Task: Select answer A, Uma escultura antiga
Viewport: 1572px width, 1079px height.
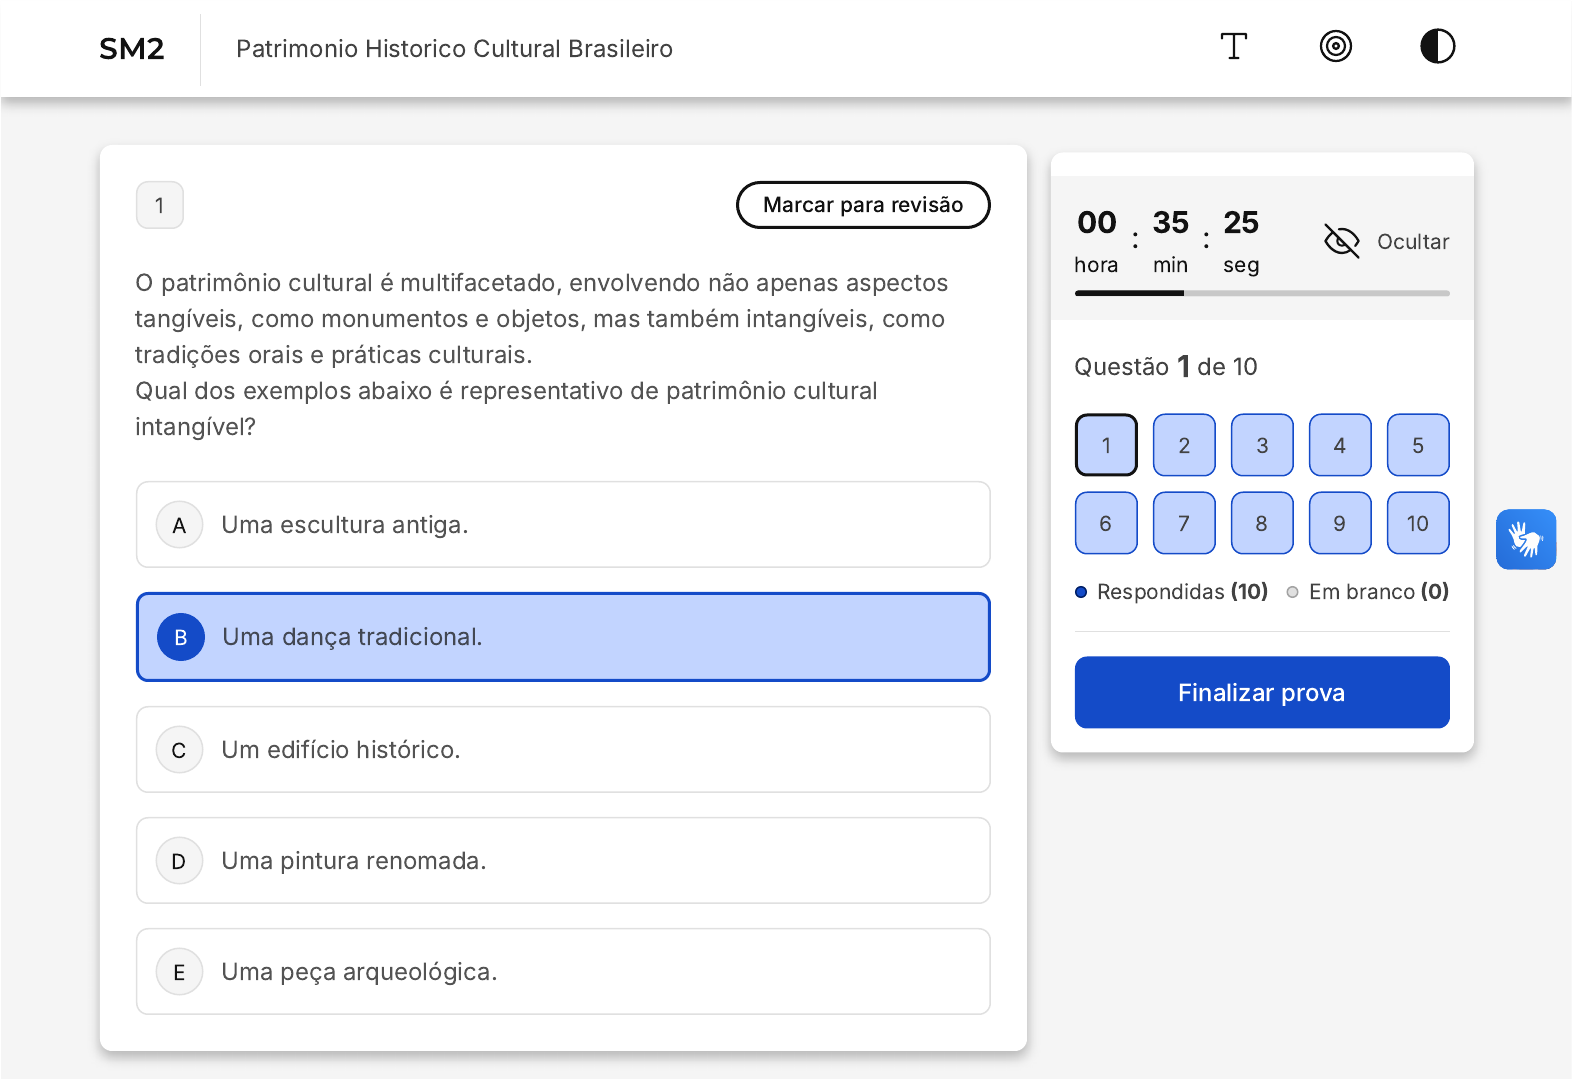Action: tap(563, 525)
